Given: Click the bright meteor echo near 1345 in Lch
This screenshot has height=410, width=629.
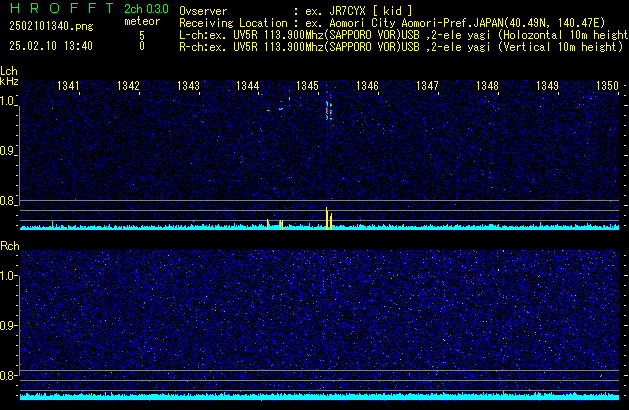Looking at the screenshot, I should point(329,111).
